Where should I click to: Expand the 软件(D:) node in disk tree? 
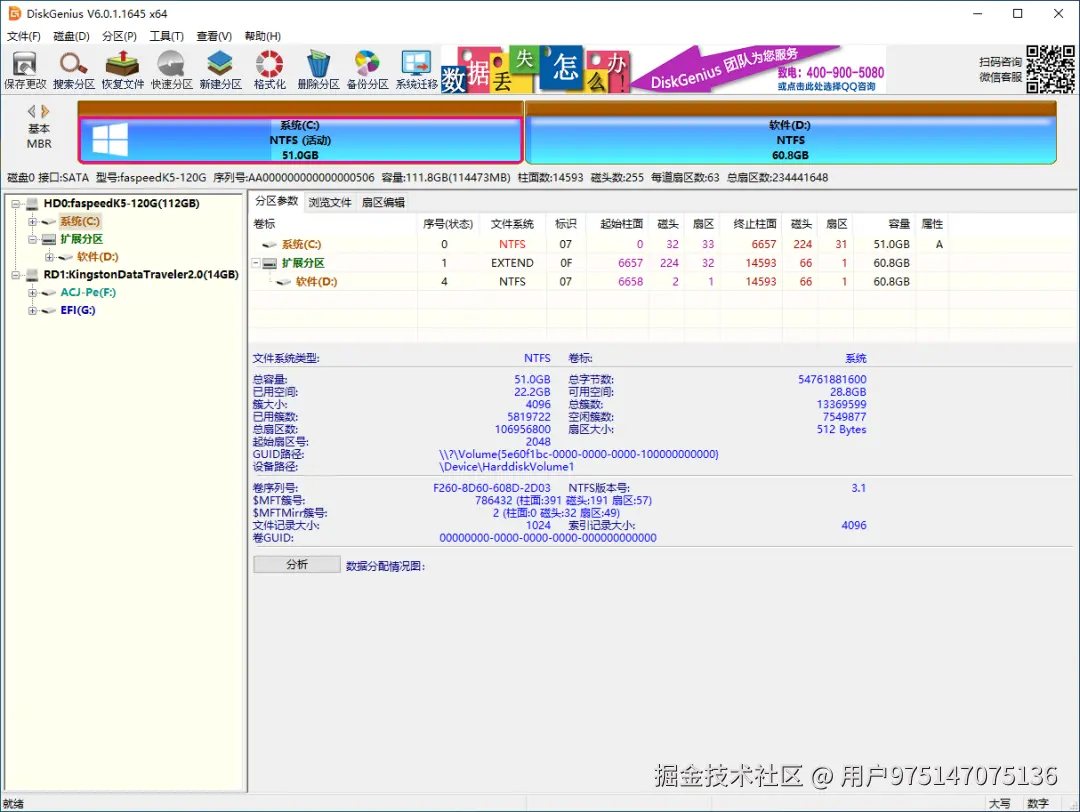click(49, 257)
